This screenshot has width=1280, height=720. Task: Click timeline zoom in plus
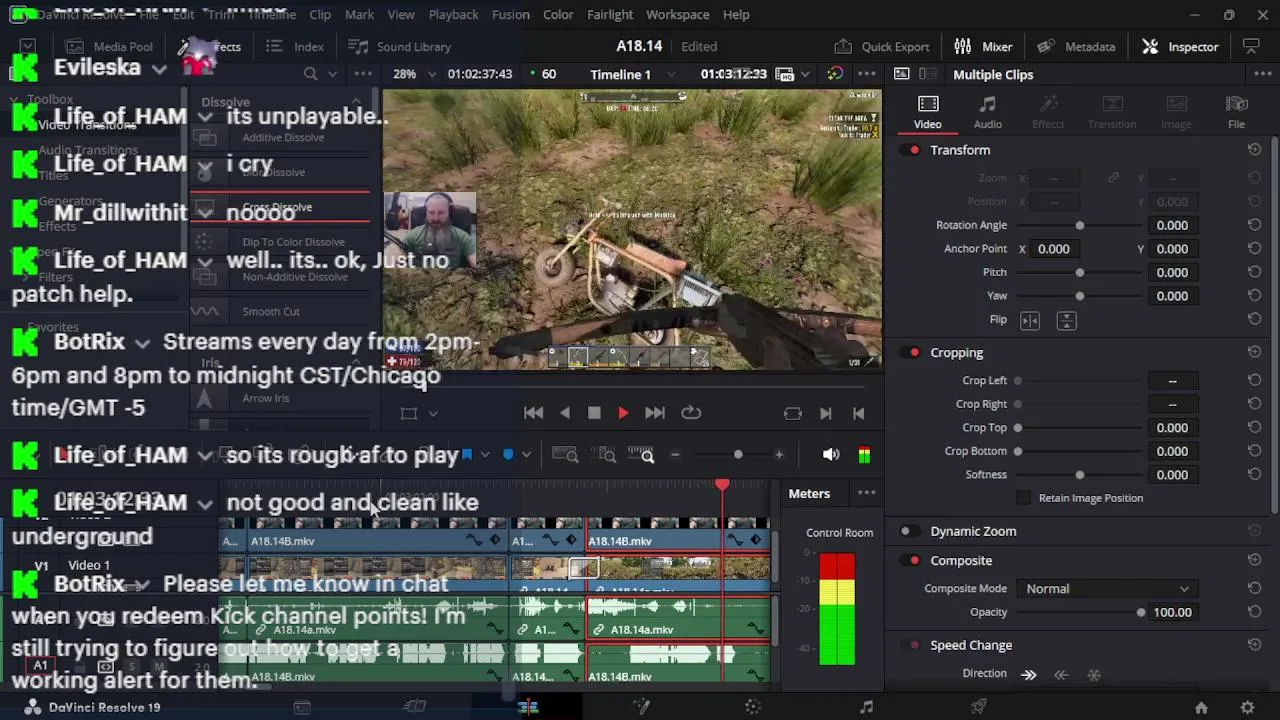[x=779, y=455]
